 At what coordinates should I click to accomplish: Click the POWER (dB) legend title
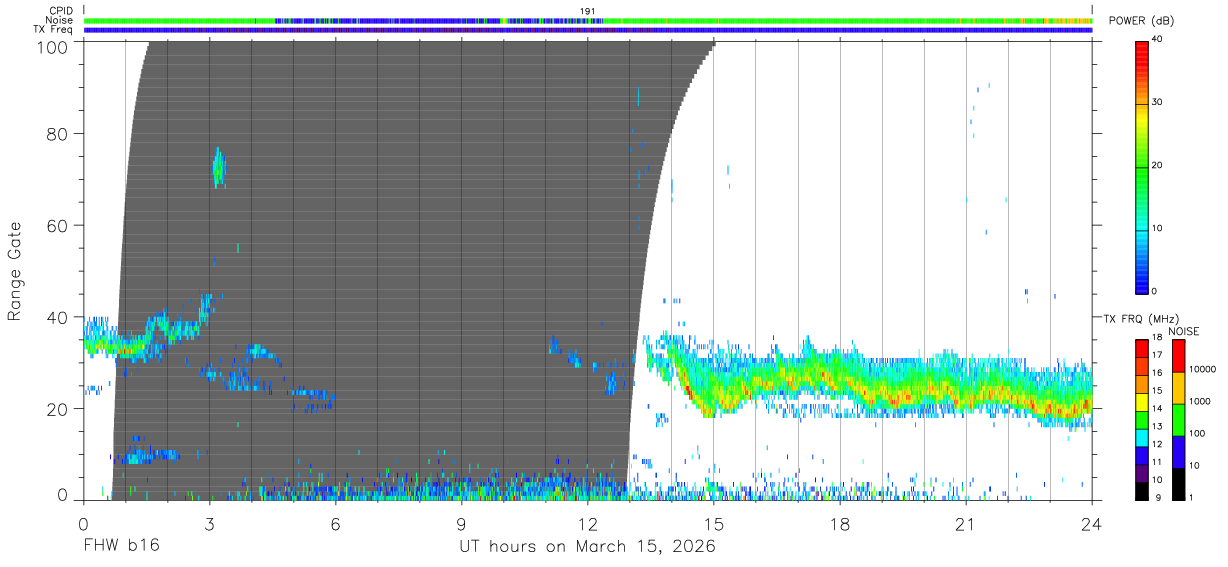(1141, 21)
